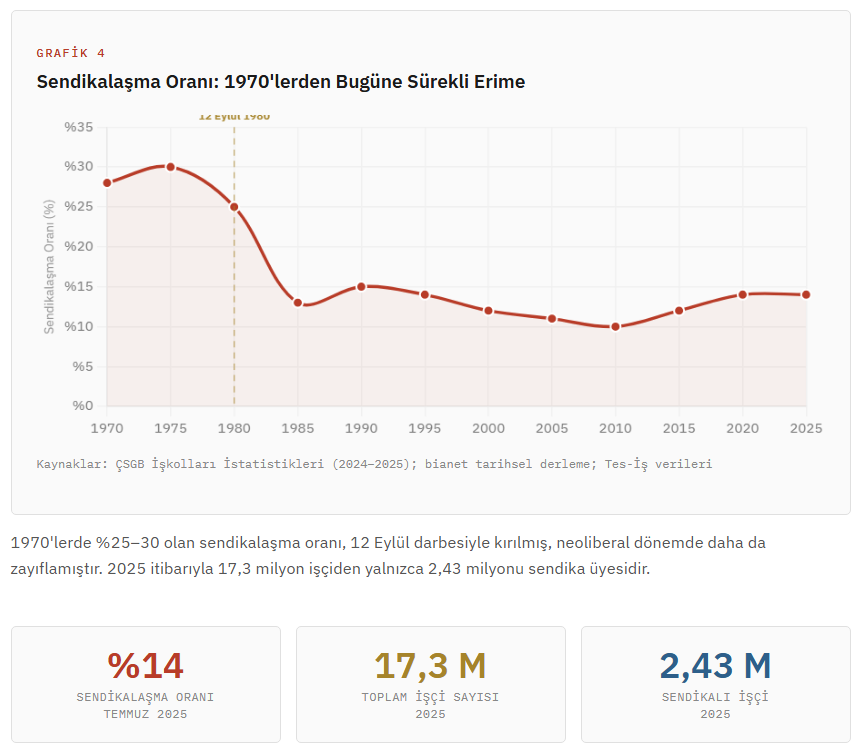Click the 2010 lowest data point
Viewport: 858px width, 752px height.
coord(615,327)
